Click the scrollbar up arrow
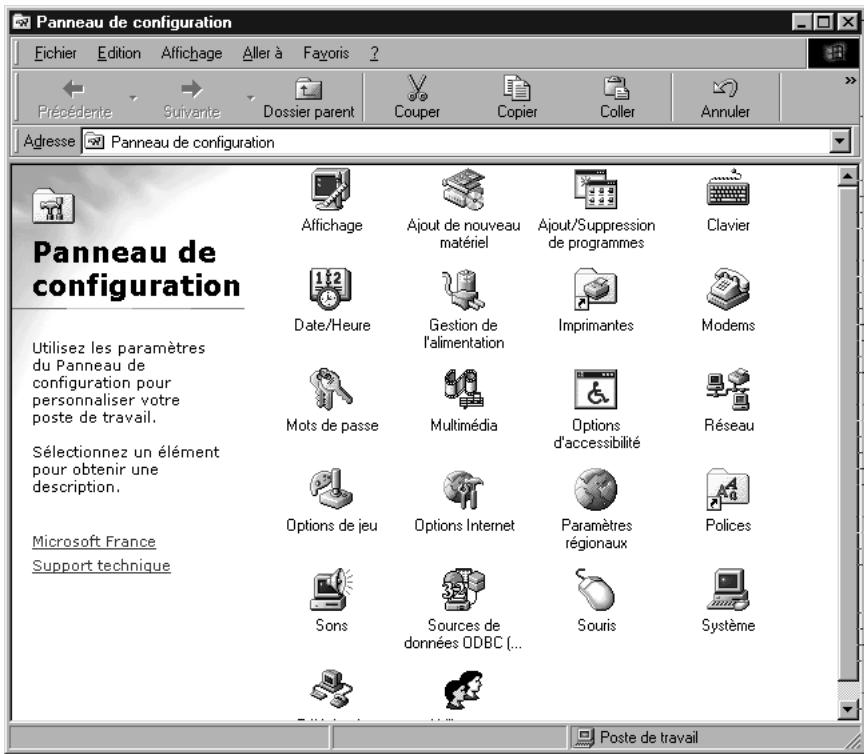 coord(847,176)
